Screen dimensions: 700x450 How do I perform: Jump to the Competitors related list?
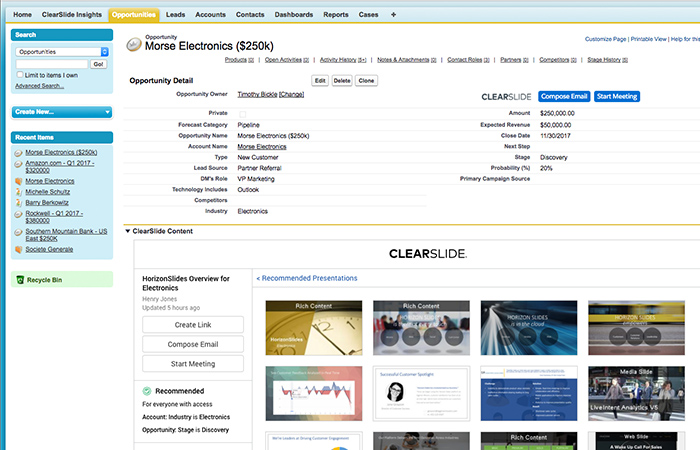point(558,60)
